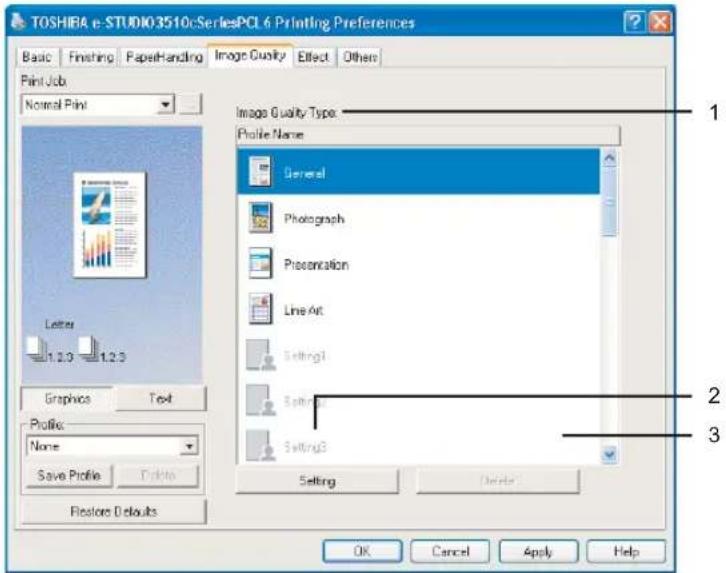This screenshot has width=726, height=573.
Task: Select the General profile icon
Action: point(260,172)
